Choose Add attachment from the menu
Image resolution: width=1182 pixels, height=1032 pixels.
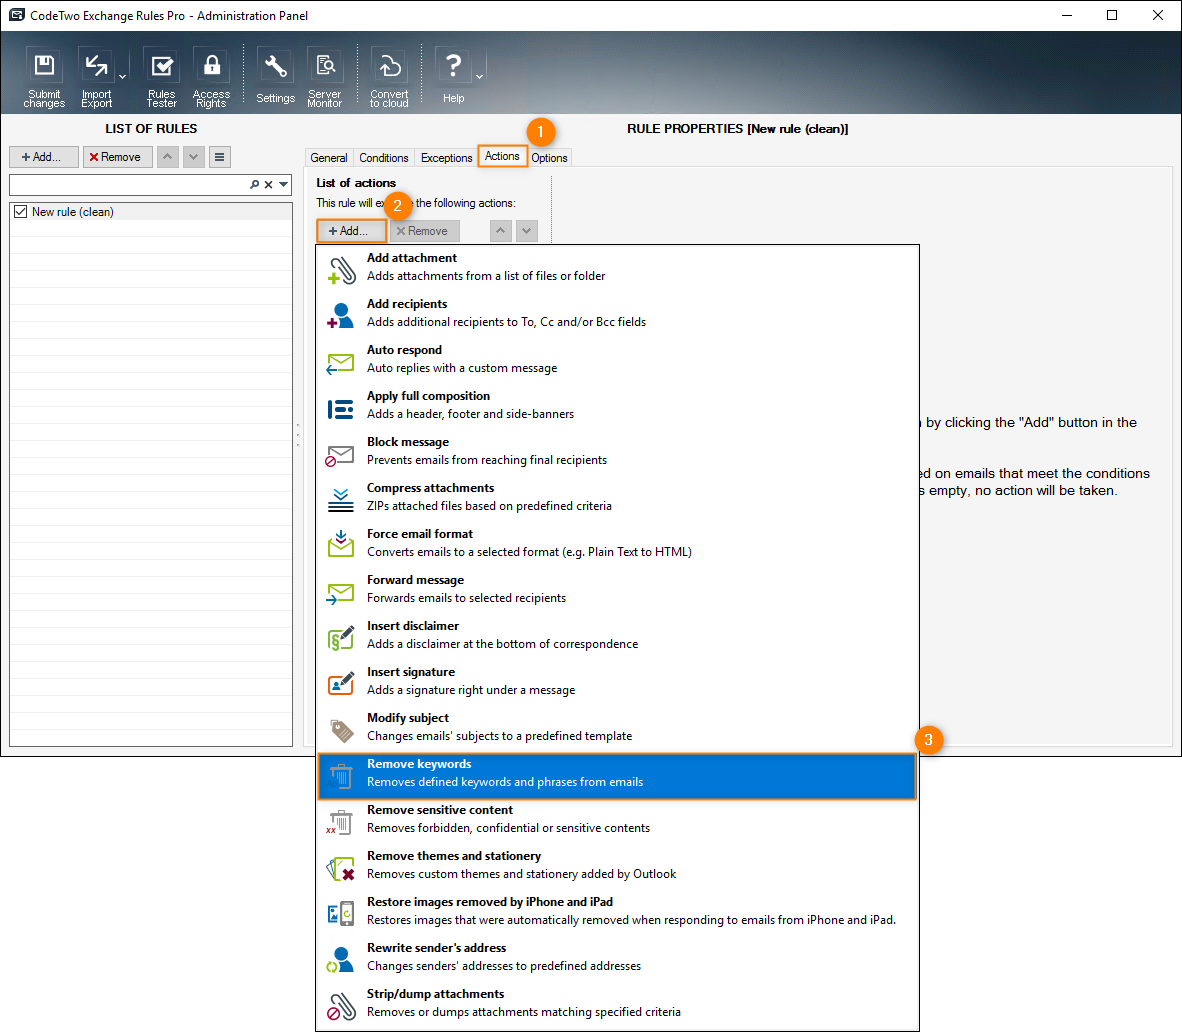pyautogui.click(x=617, y=268)
